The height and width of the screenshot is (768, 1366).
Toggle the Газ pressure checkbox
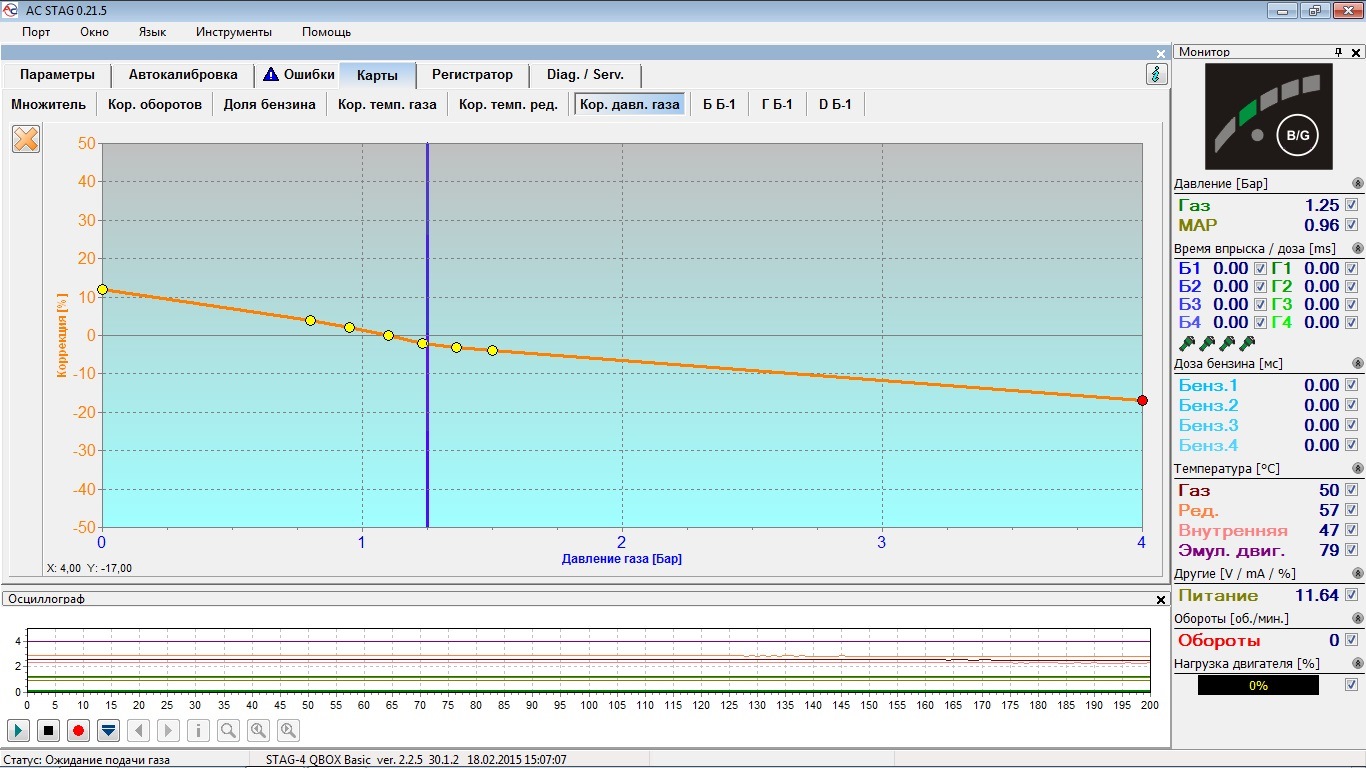1352,205
